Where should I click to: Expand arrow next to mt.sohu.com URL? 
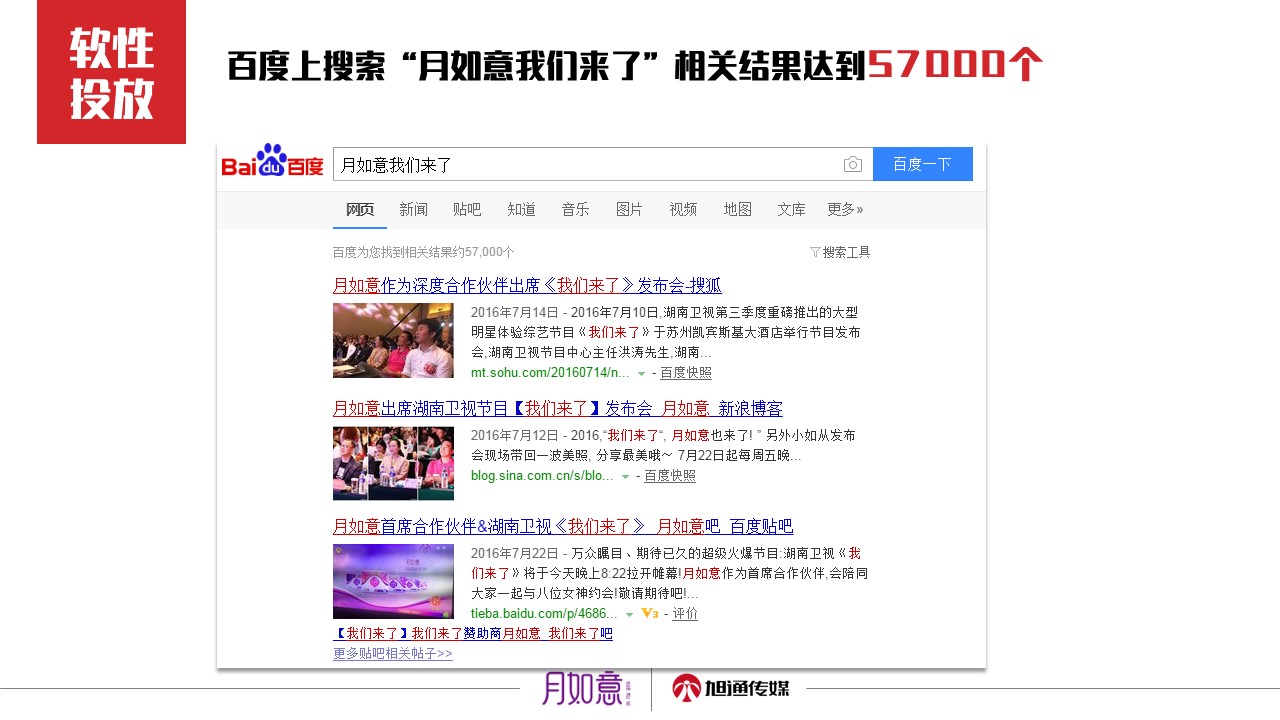641,374
